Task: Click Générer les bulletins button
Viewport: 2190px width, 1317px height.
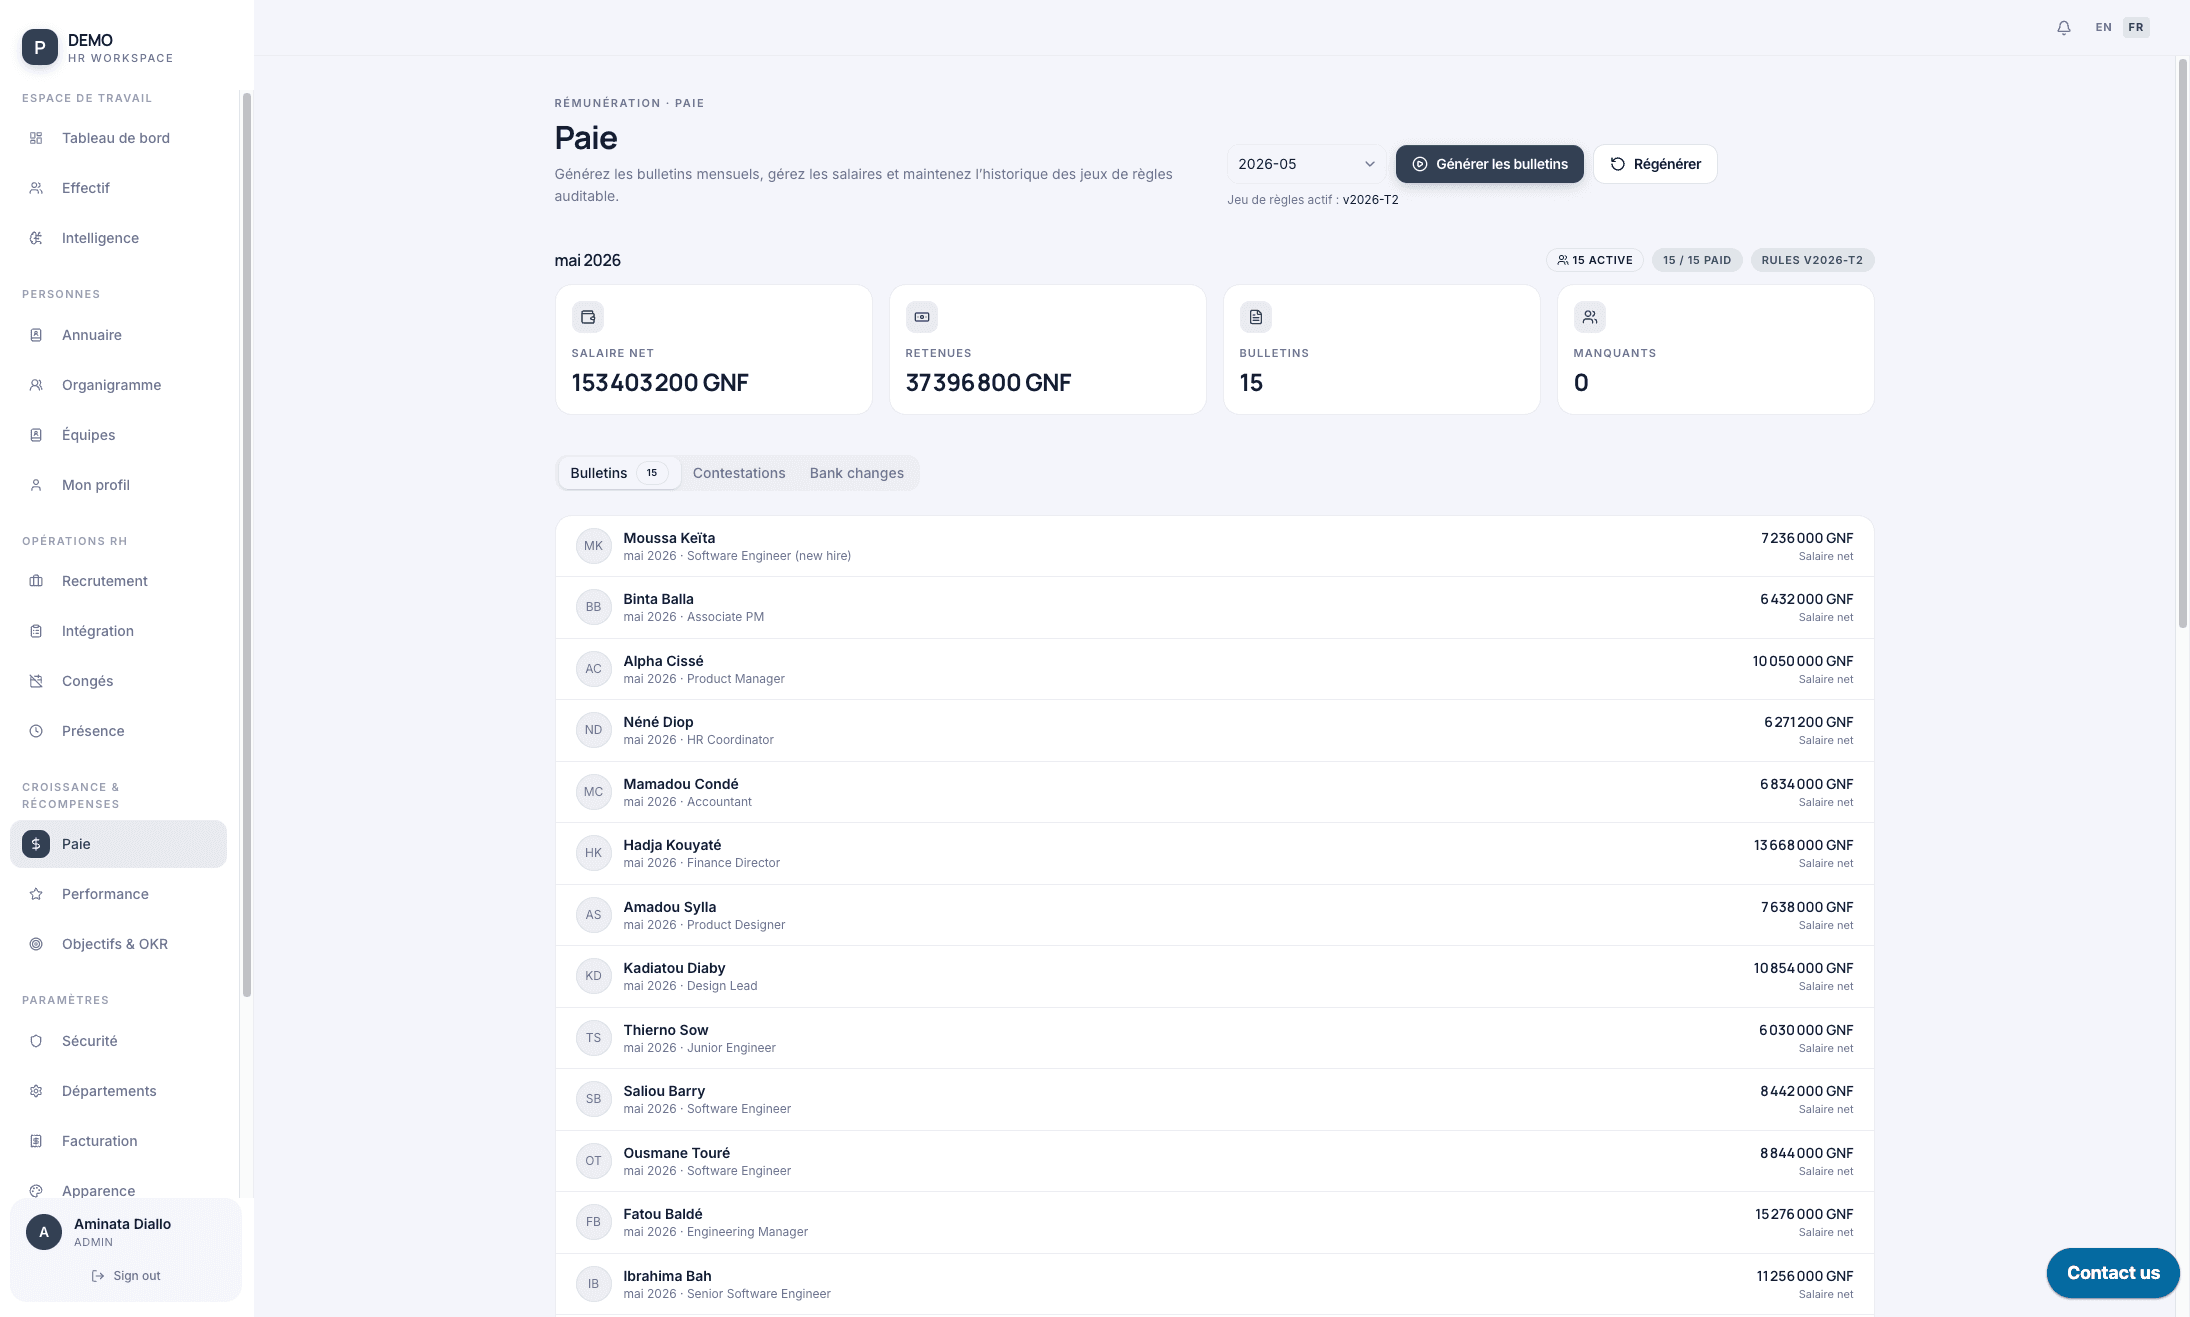Action: (x=1490, y=164)
